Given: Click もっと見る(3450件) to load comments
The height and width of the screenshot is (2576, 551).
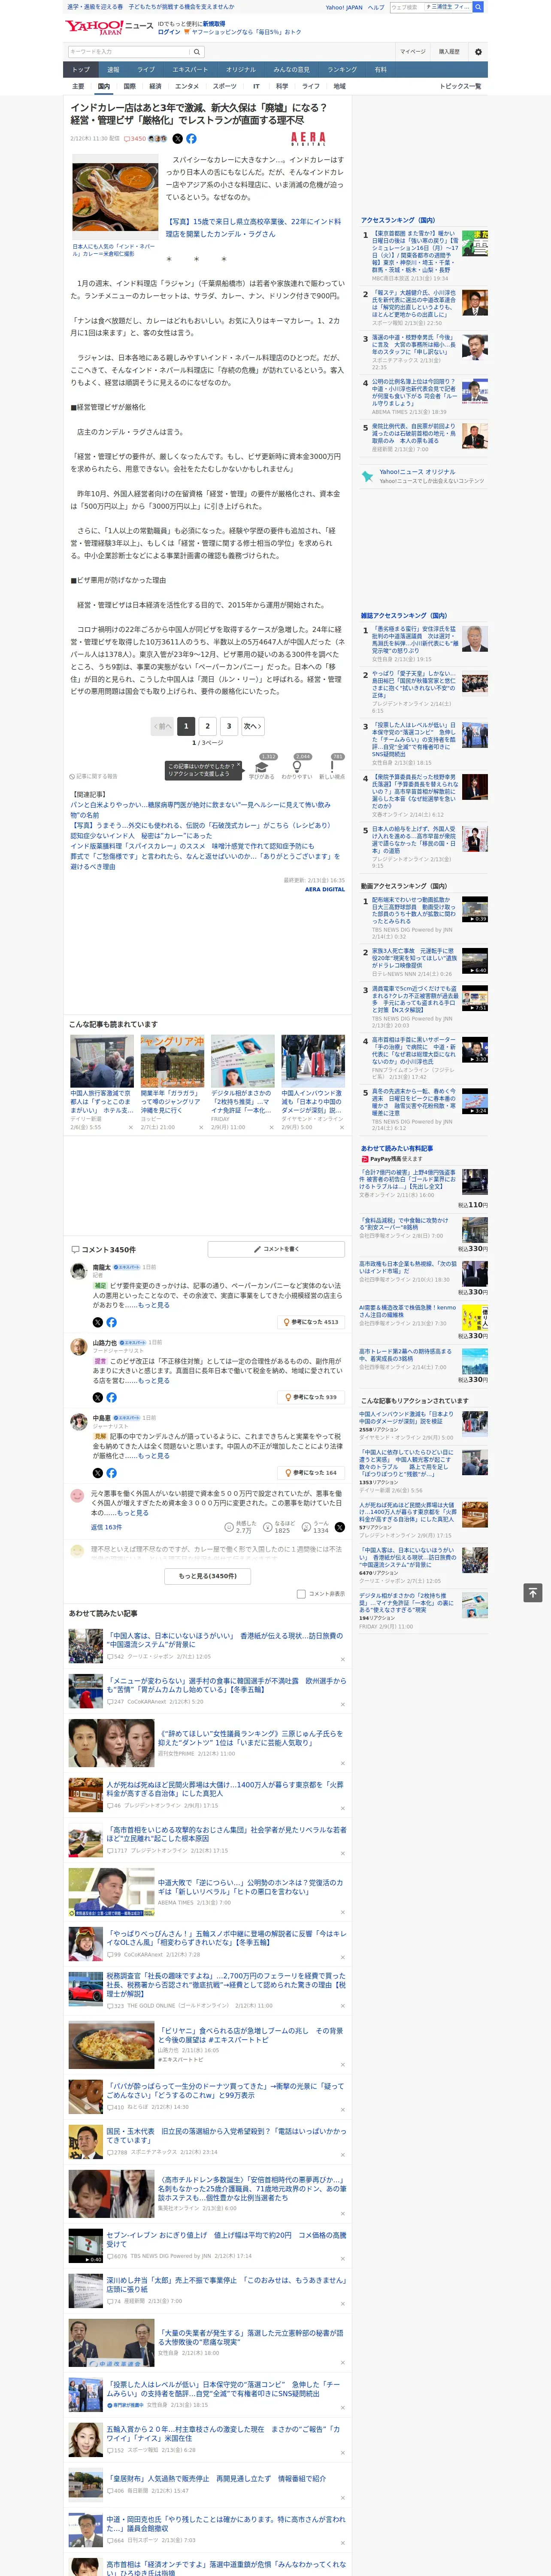Looking at the screenshot, I should point(208,1576).
